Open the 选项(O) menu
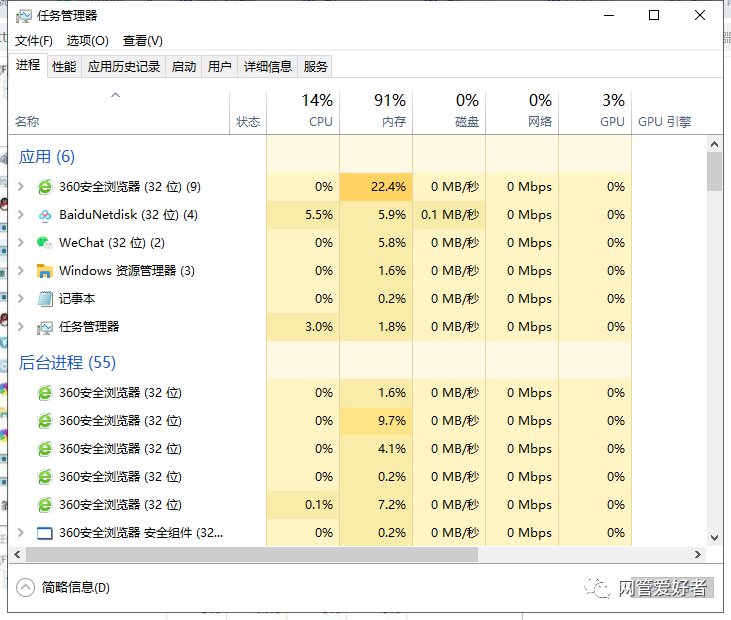The height and width of the screenshot is (620, 731). (88, 41)
